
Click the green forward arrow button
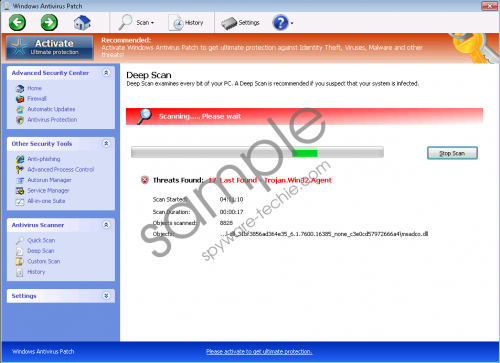click(x=49, y=23)
